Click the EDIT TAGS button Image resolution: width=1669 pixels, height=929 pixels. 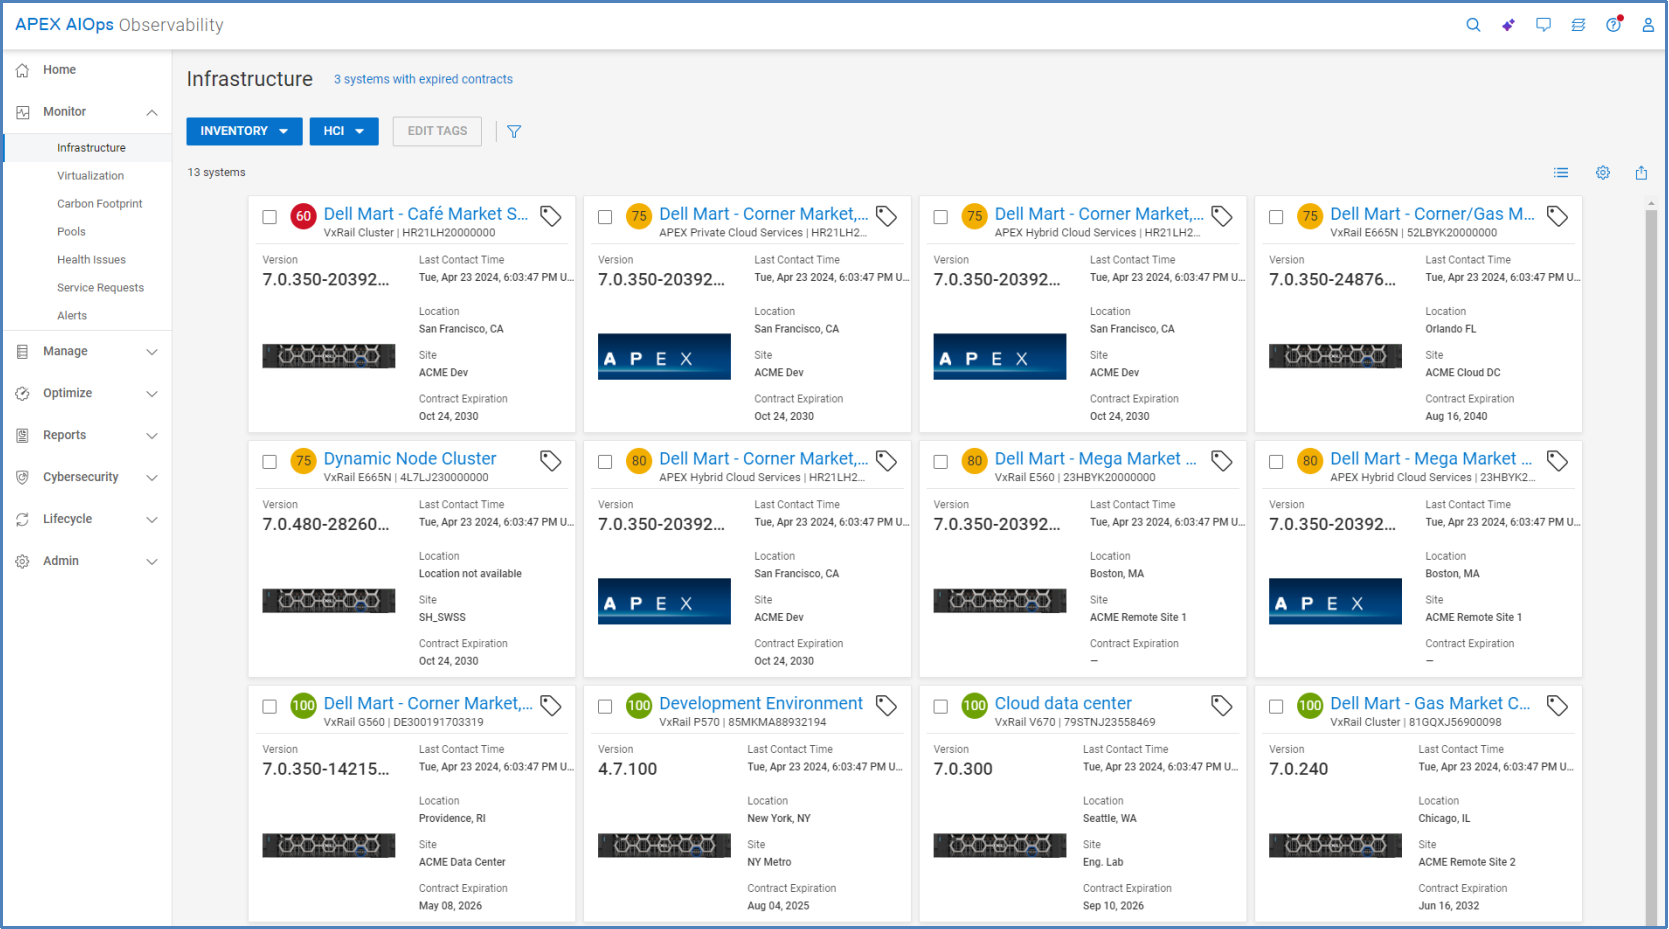tap(437, 131)
